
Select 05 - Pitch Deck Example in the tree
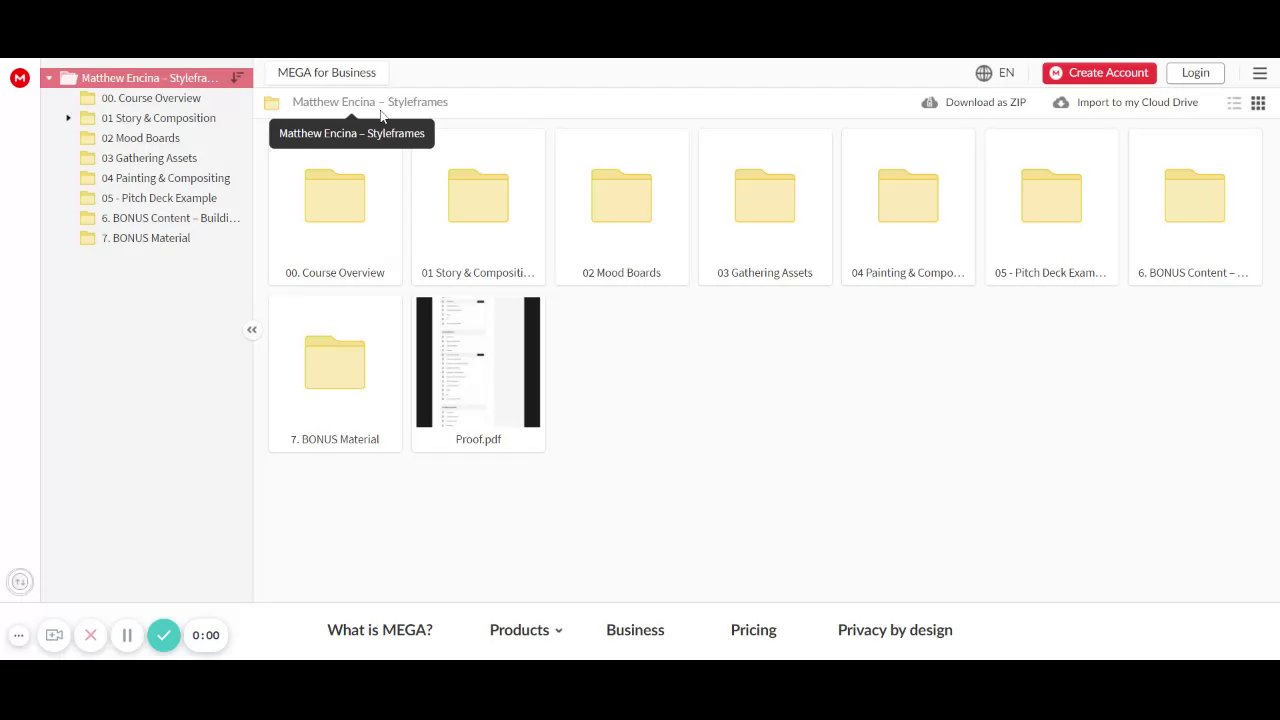point(159,198)
